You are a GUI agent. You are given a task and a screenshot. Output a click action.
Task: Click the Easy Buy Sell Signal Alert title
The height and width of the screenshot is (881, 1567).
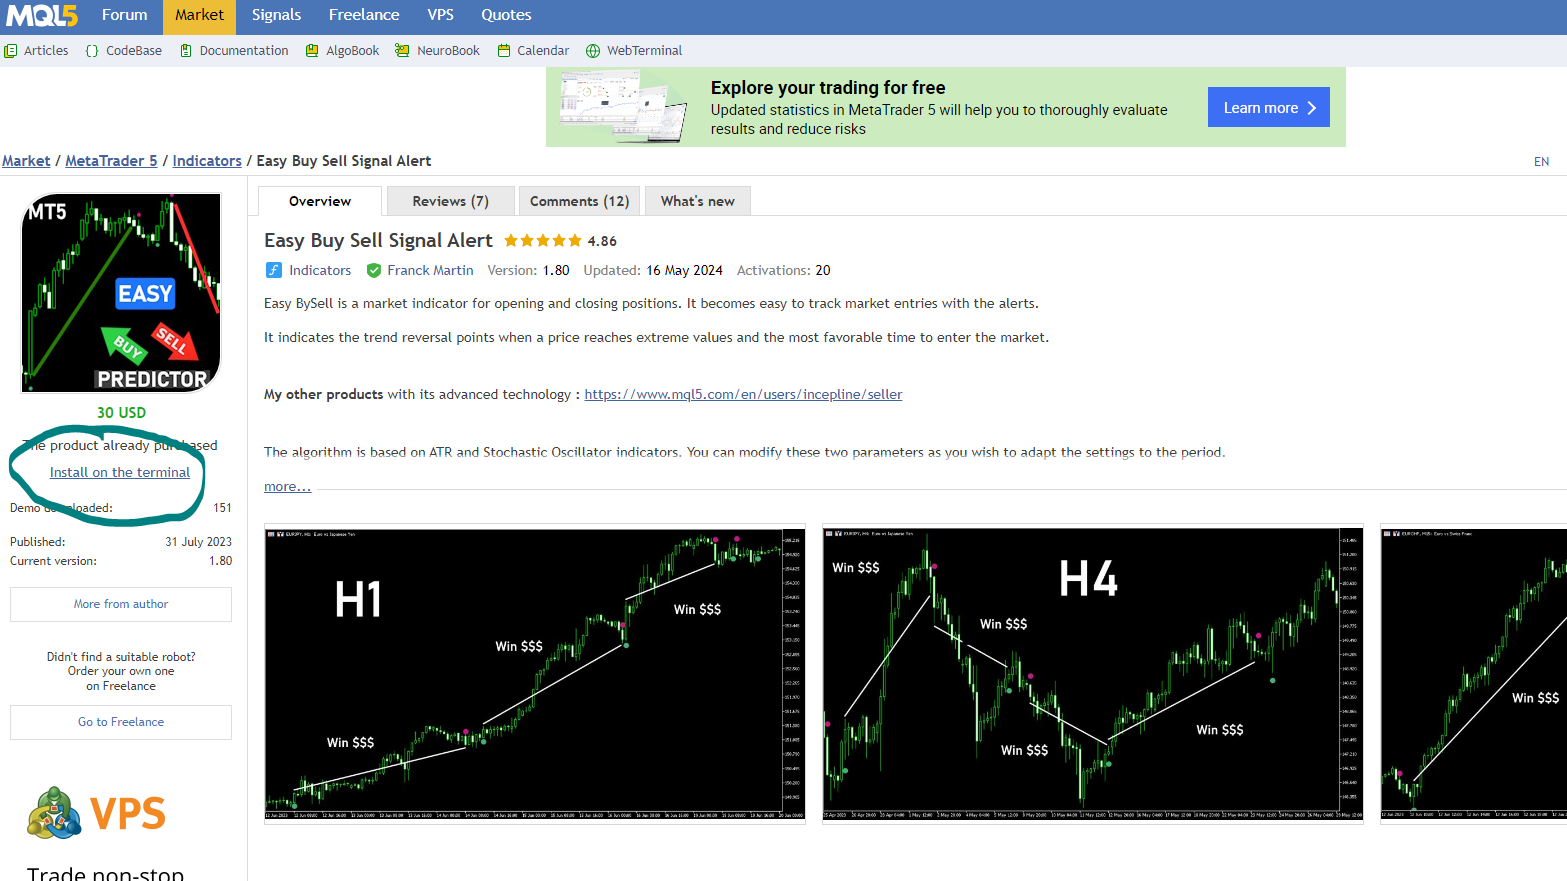point(378,240)
